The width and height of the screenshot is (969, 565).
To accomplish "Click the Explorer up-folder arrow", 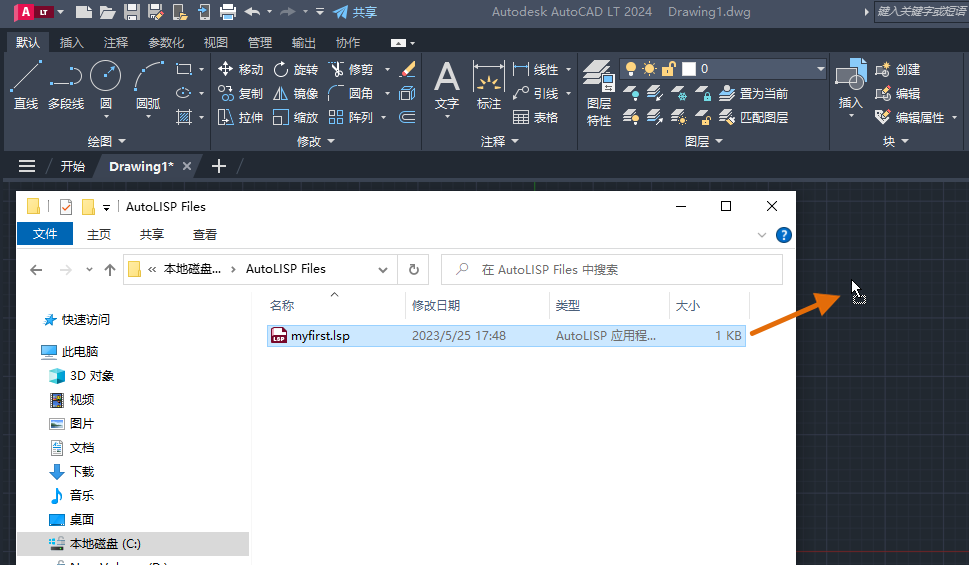I will coord(110,270).
